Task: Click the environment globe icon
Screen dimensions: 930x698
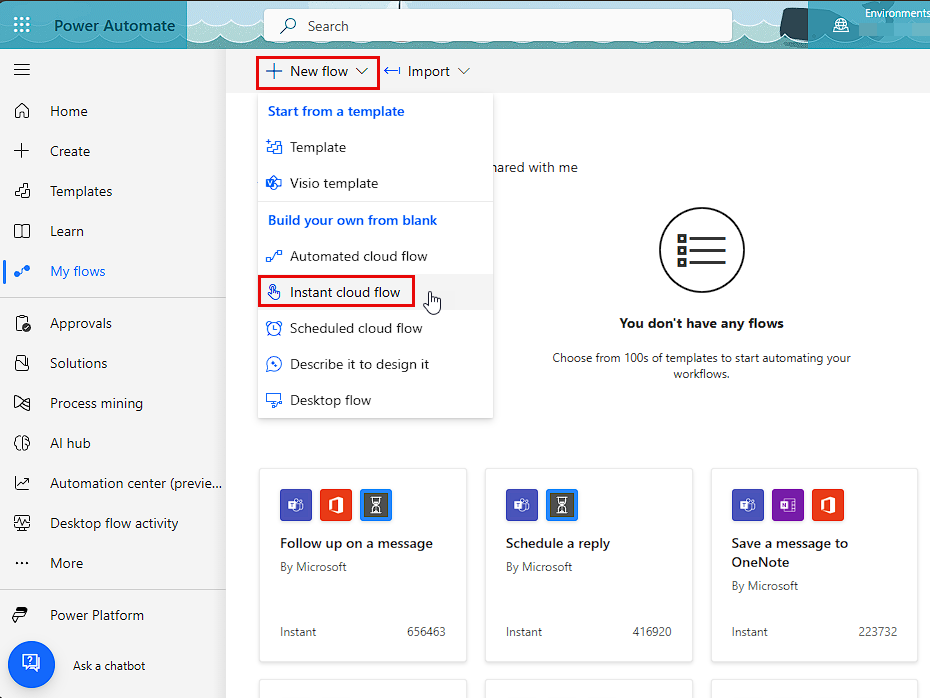Action: [840, 26]
